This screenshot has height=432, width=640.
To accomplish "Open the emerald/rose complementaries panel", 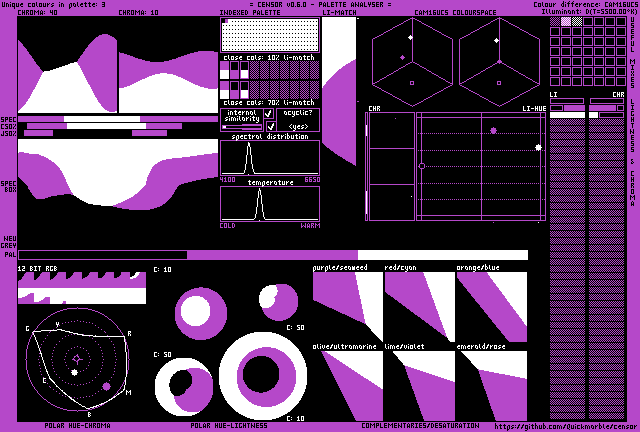I will pyautogui.click(x=492, y=385).
